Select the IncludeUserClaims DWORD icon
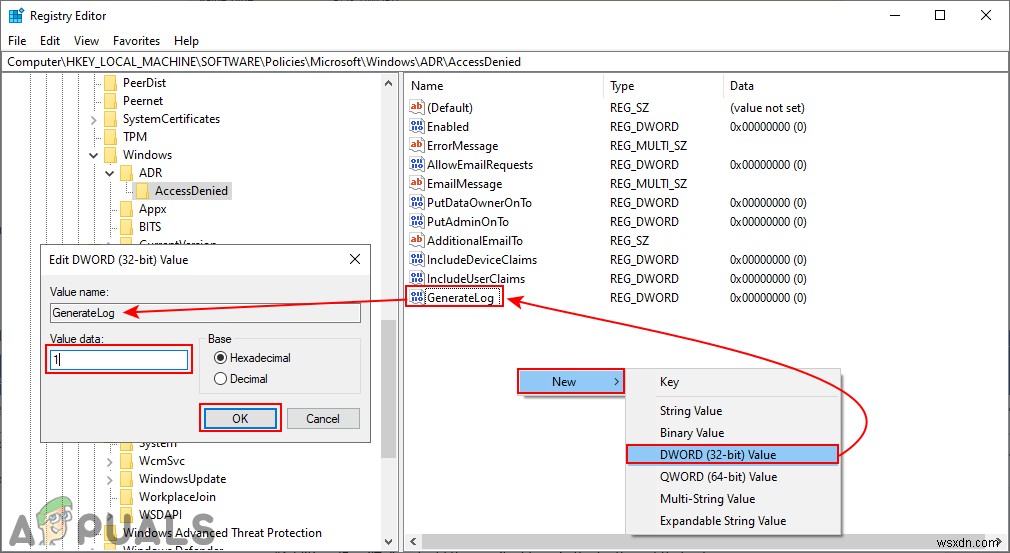 (x=417, y=279)
